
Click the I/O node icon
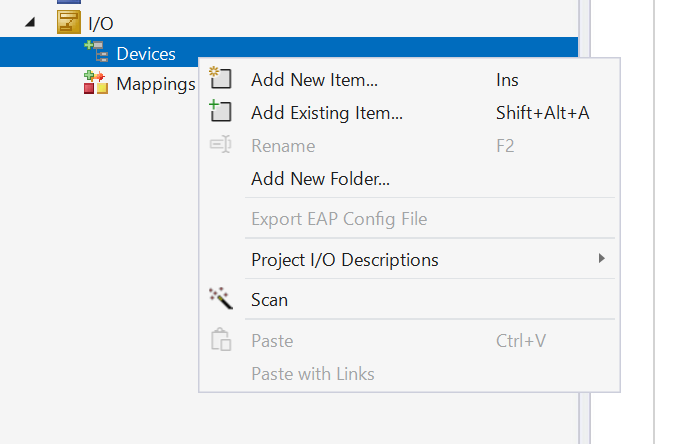click(x=68, y=23)
